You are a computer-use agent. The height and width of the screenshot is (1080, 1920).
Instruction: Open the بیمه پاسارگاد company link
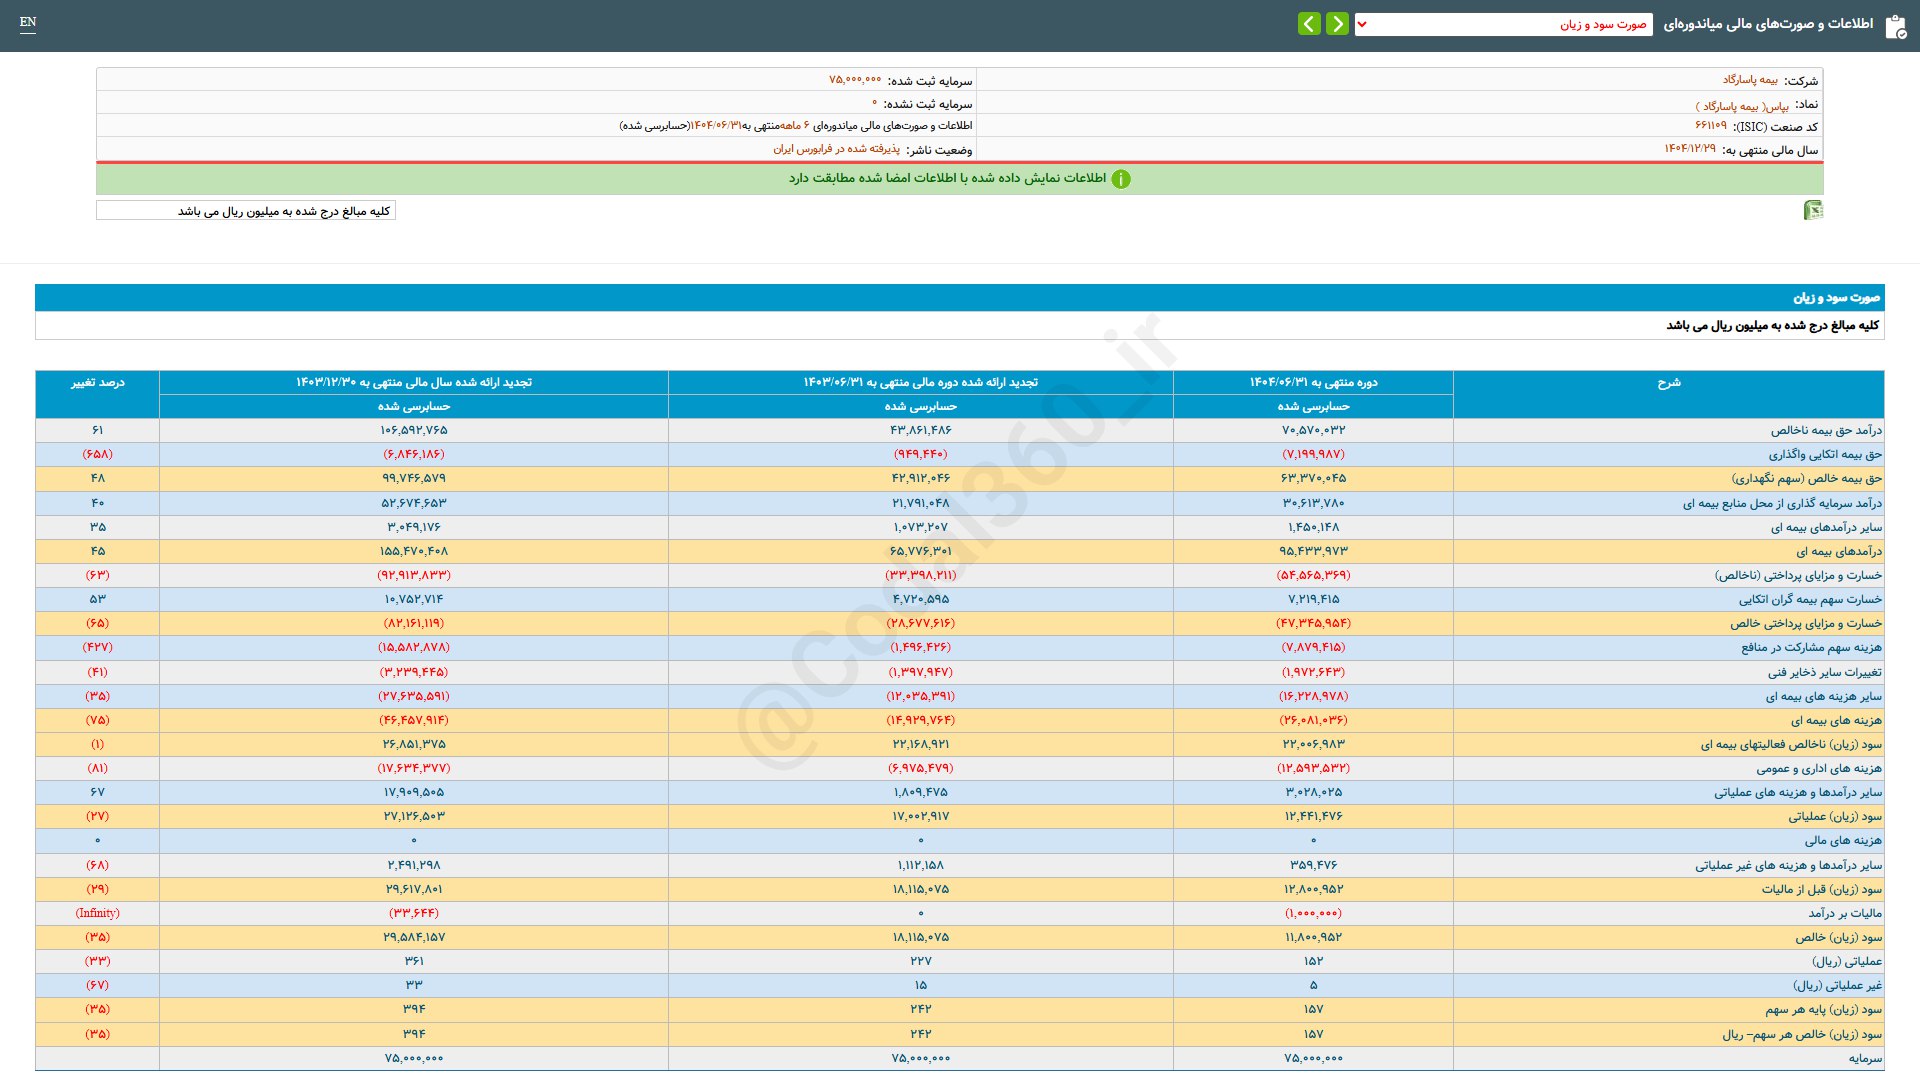pyautogui.click(x=1750, y=80)
